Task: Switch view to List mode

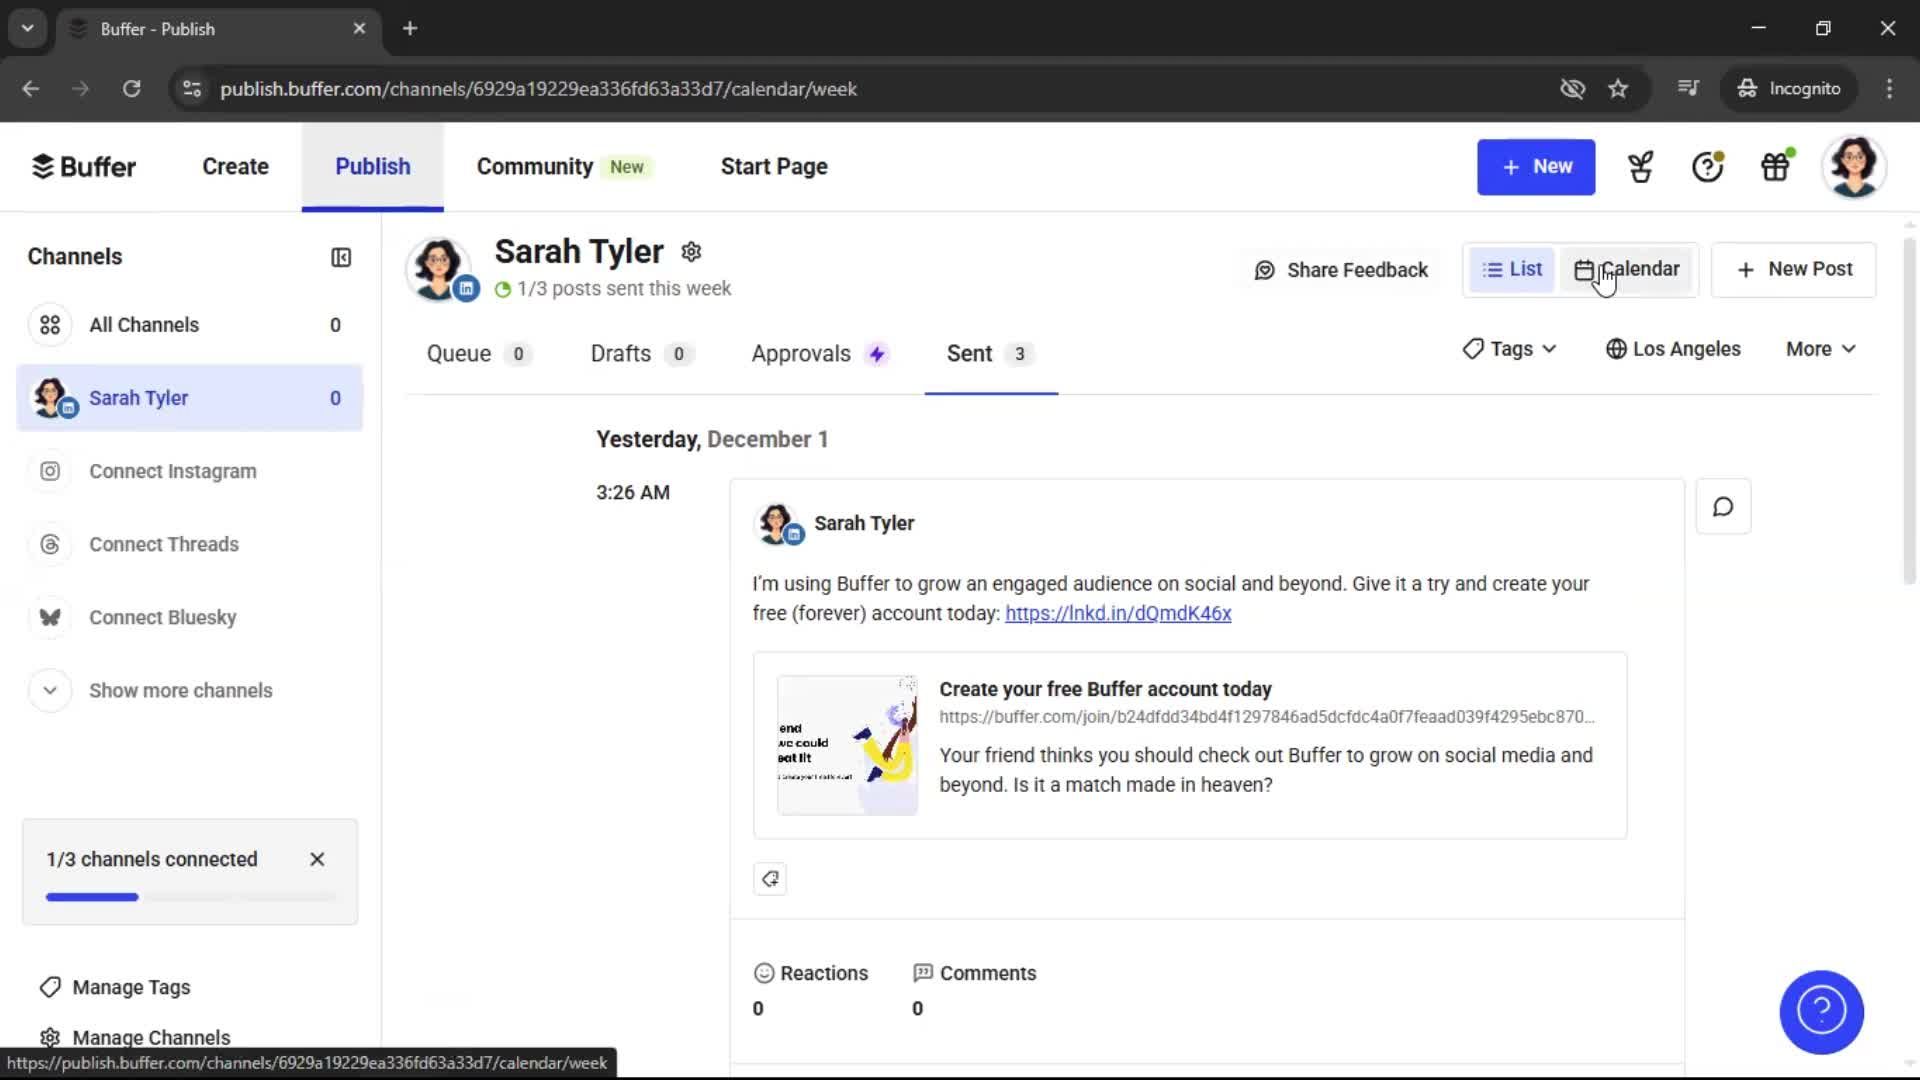Action: click(x=1511, y=268)
